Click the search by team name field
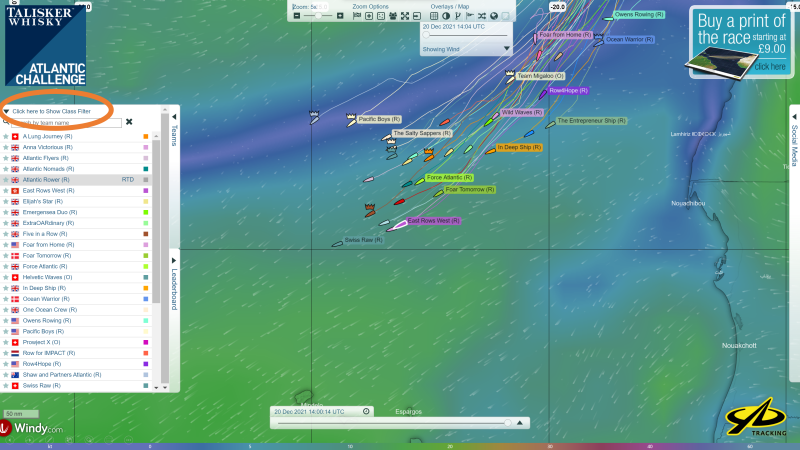Viewport: 800px width, 450px height. (66, 122)
